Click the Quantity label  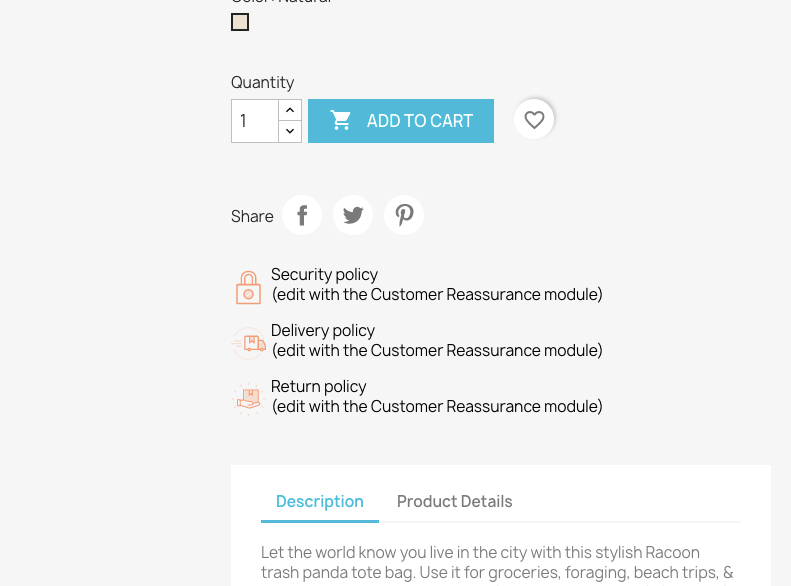point(262,82)
